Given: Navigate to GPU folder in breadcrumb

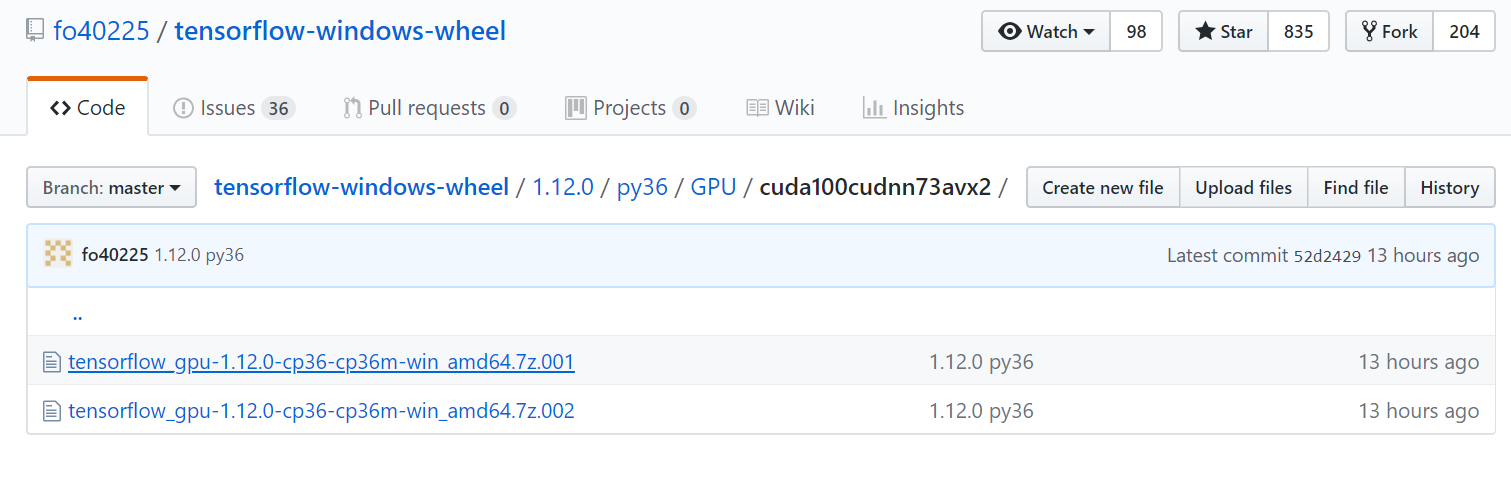Looking at the screenshot, I should pos(713,187).
